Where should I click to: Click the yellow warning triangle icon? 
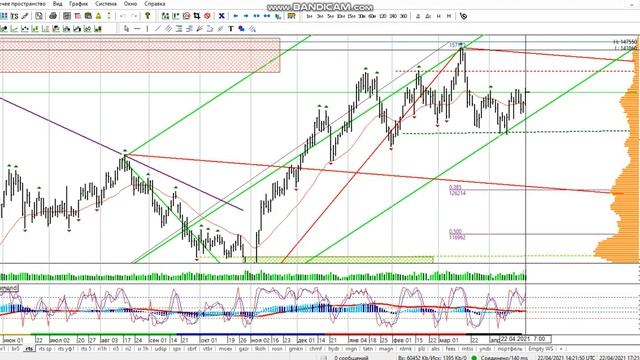(98, 16)
